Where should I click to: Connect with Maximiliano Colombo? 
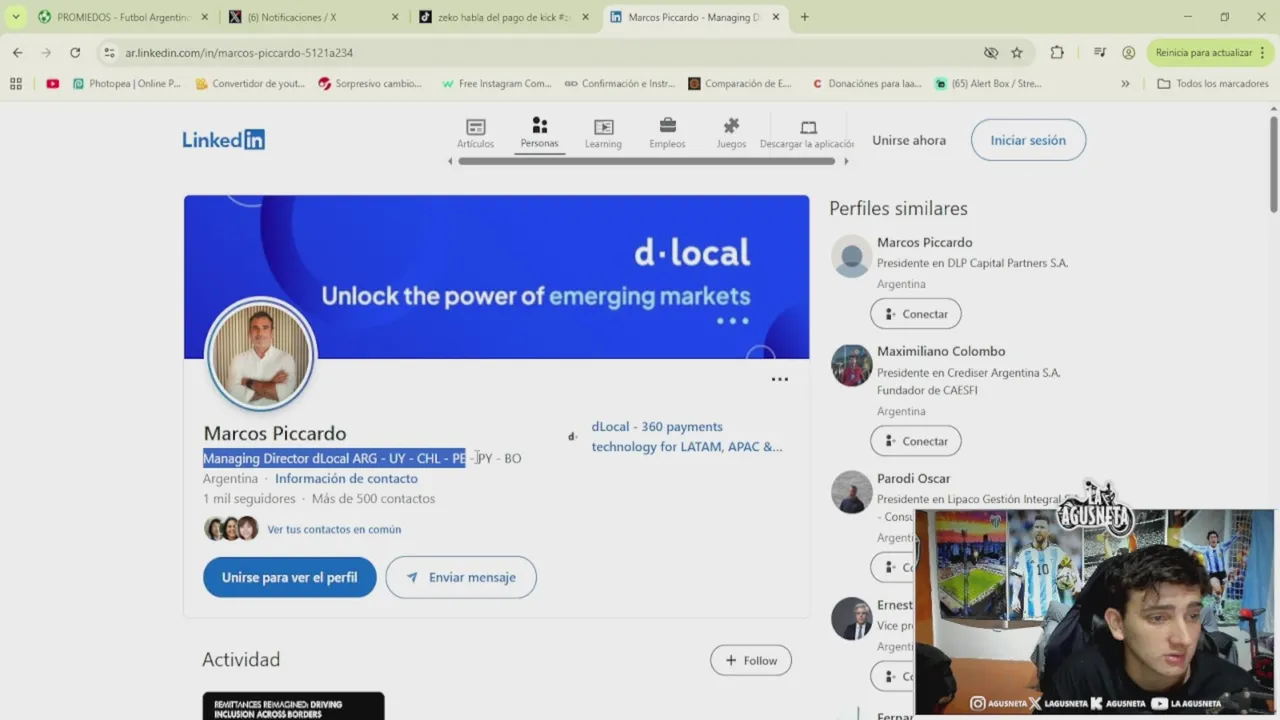pyautogui.click(x=915, y=441)
